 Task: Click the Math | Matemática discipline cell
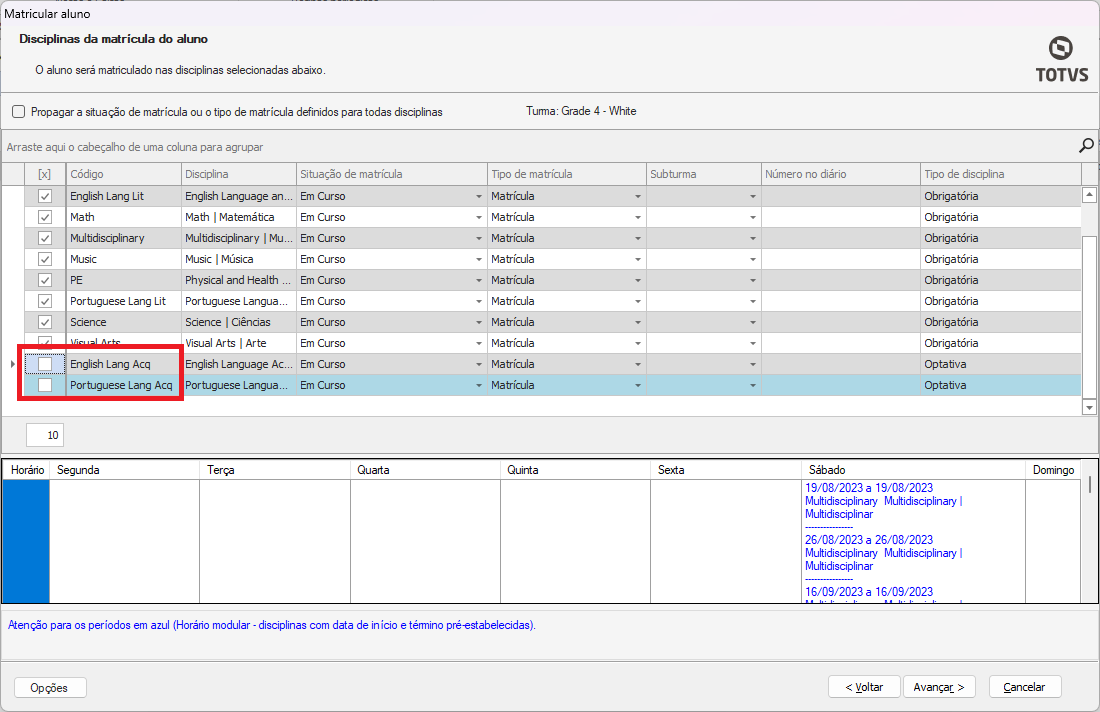pyautogui.click(x=239, y=217)
